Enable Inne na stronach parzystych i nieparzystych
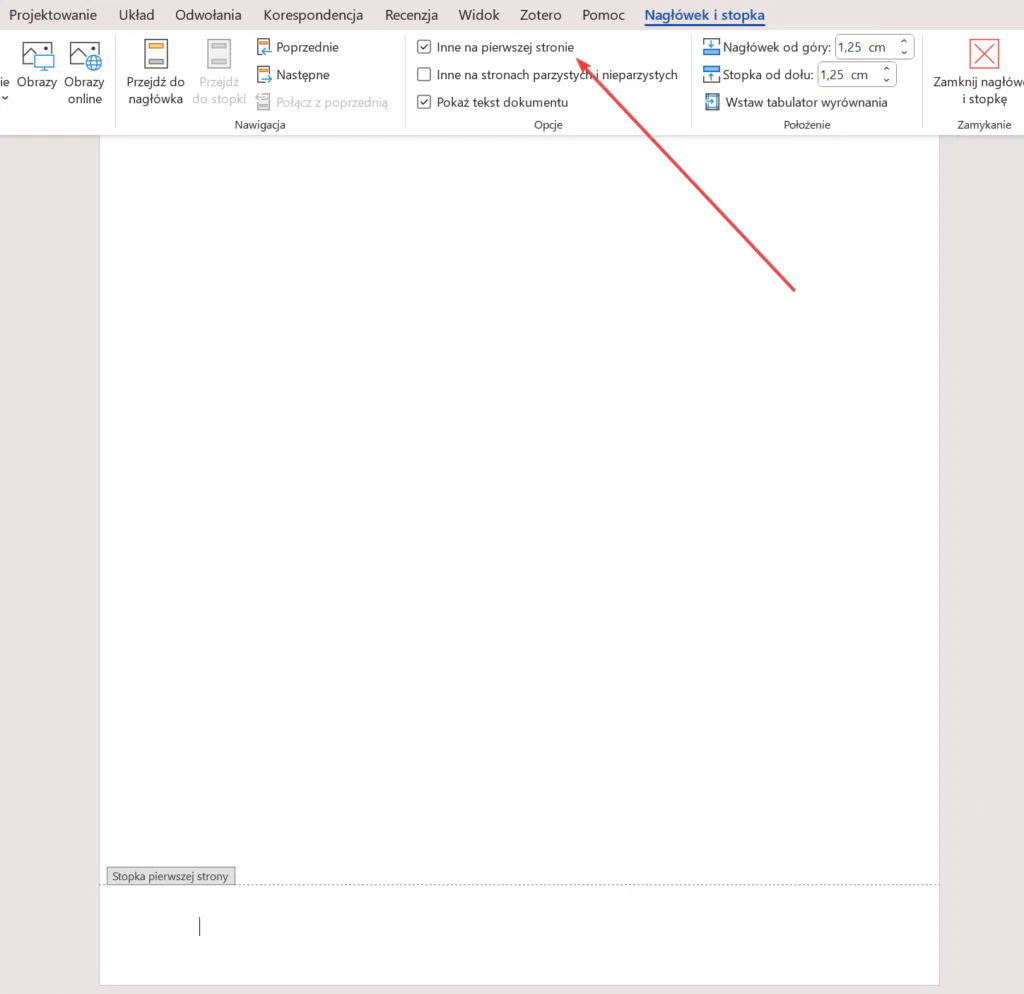1024x994 pixels. (424, 75)
